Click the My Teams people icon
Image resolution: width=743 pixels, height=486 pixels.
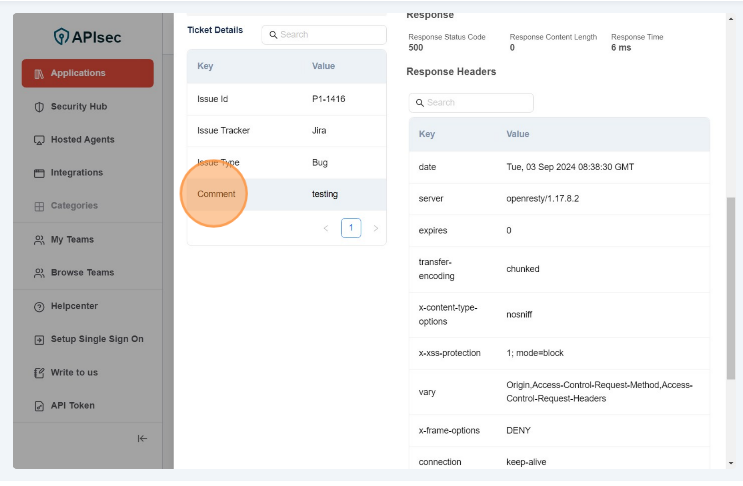click(39, 240)
